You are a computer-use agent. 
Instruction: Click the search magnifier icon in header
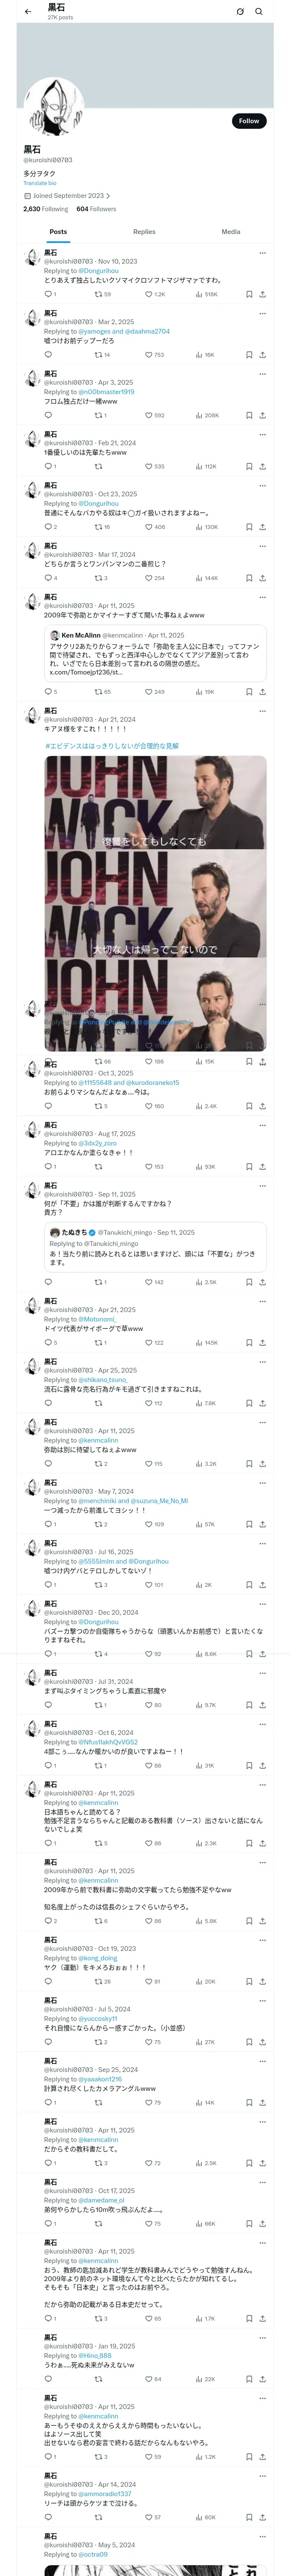pos(259,12)
